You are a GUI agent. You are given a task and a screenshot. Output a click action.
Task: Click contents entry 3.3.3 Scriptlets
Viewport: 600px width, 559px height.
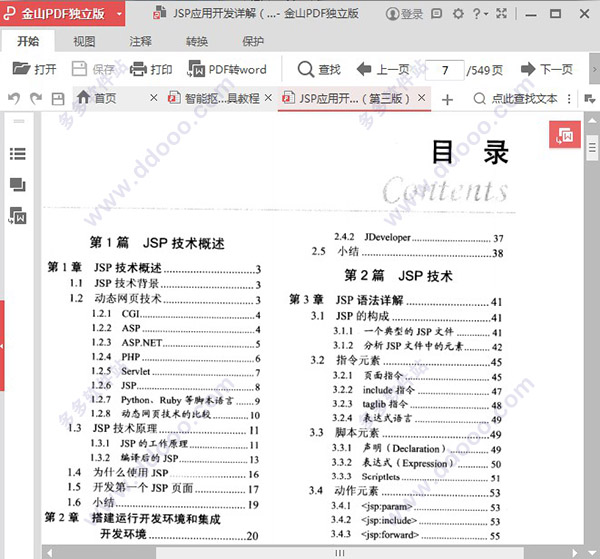[x=416, y=477]
